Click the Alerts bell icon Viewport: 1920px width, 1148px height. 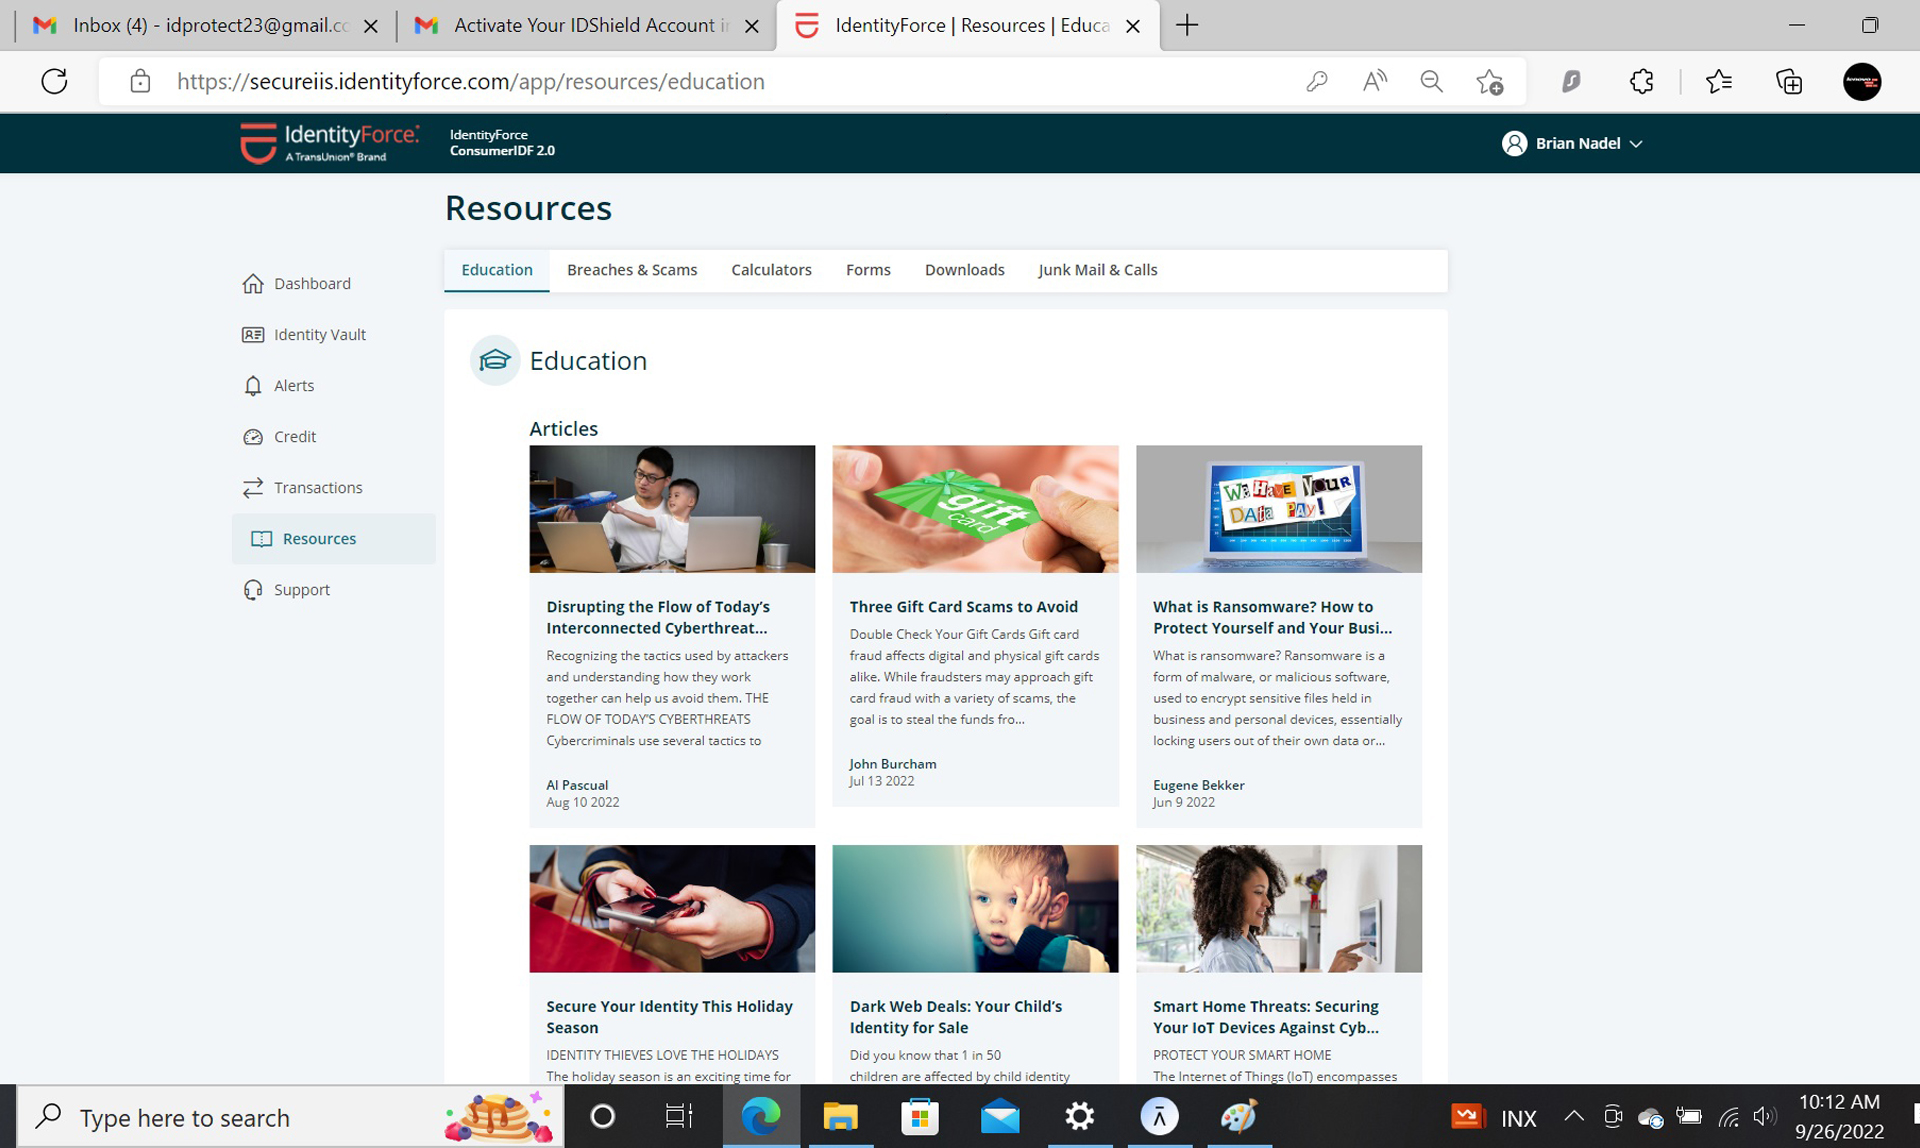pyautogui.click(x=253, y=386)
